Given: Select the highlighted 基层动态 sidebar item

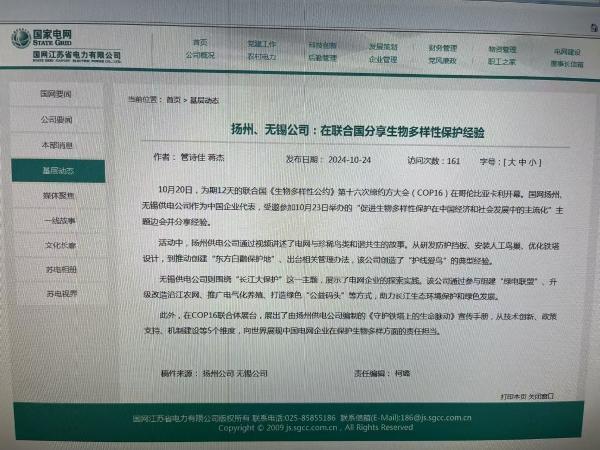Looking at the screenshot, I should coord(57,170).
